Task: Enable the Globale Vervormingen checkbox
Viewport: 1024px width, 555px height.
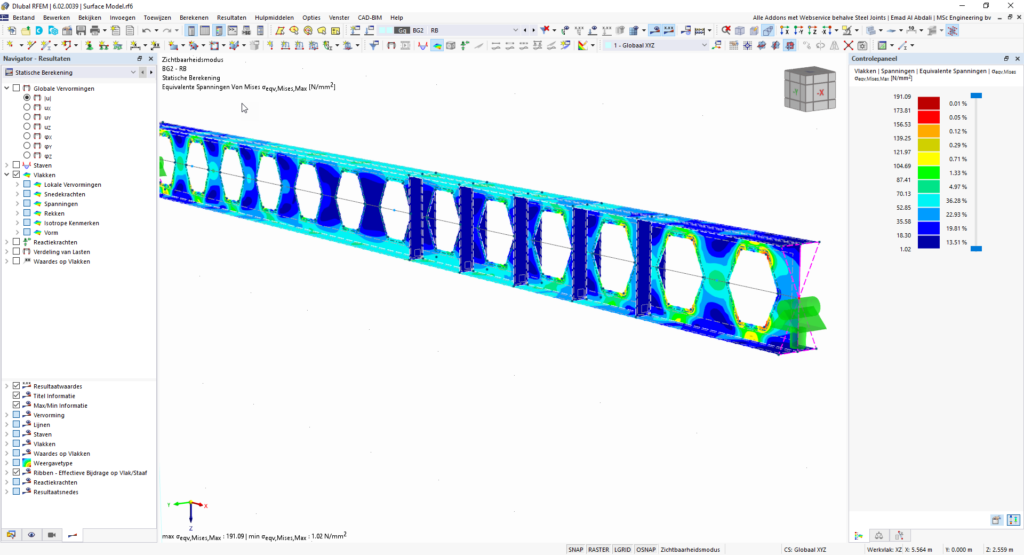Action: 16,88
